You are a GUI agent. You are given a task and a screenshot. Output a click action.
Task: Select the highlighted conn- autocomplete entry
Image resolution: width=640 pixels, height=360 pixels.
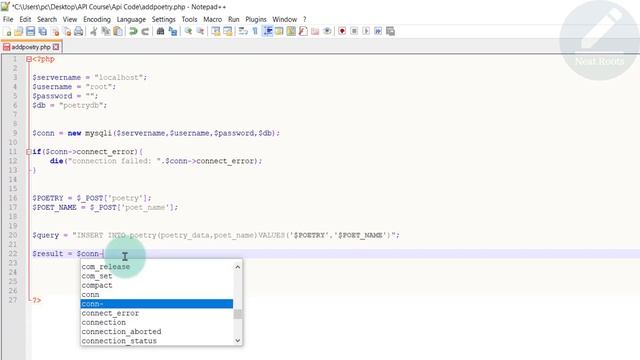click(x=157, y=304)
